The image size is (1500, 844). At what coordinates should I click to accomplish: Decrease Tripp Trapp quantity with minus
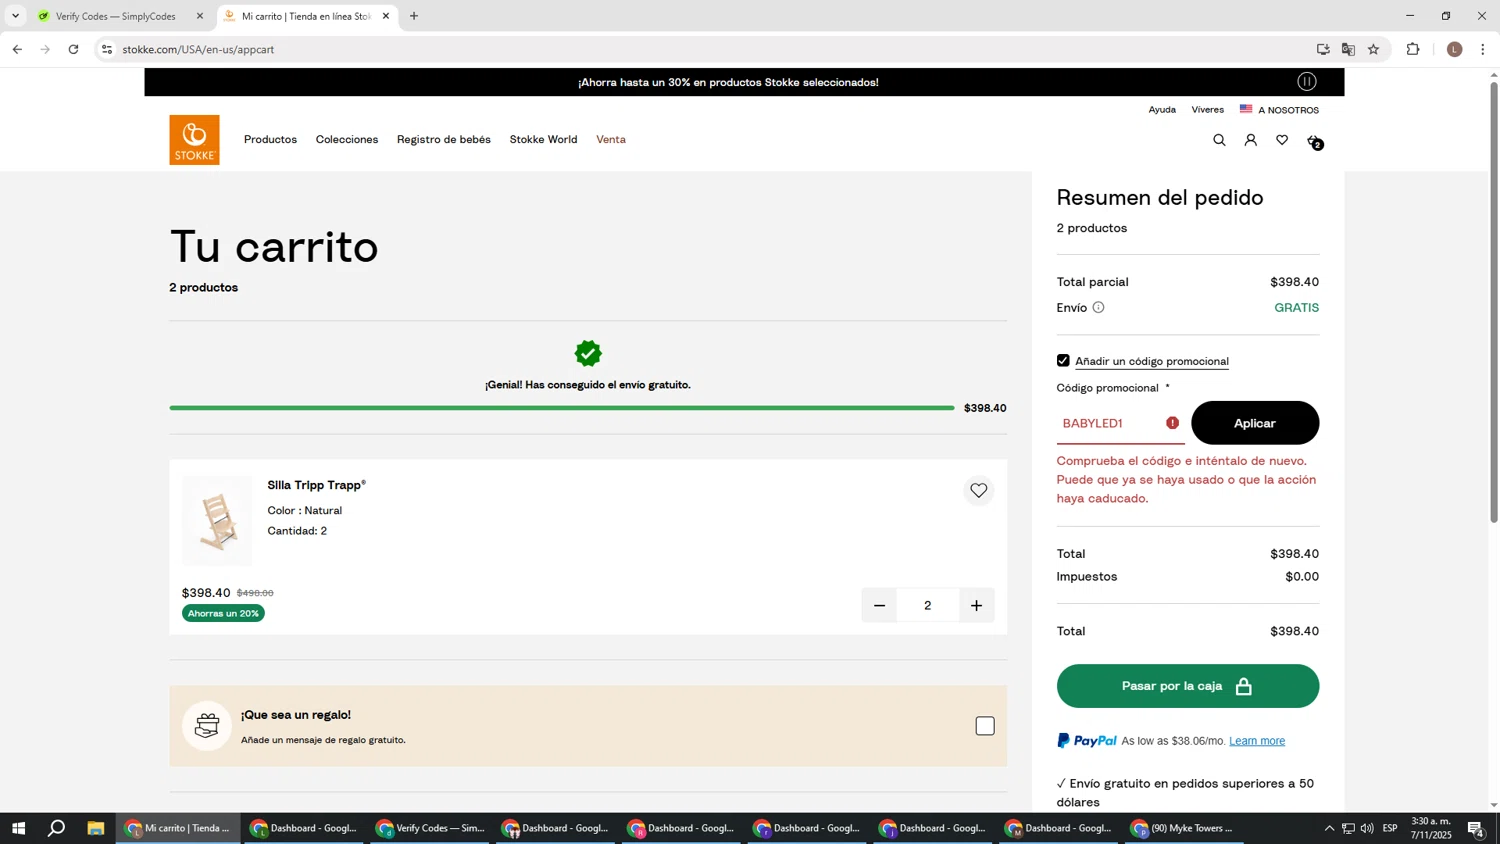(879, 605)
